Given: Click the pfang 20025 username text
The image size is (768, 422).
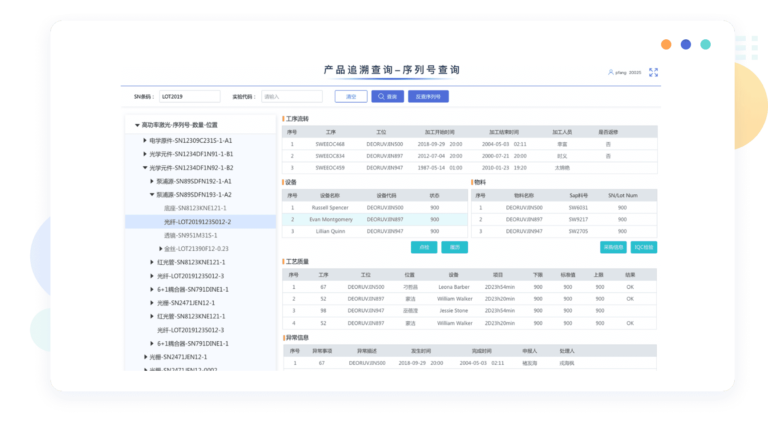Looking at the screenshot, I should coord(628,72).
